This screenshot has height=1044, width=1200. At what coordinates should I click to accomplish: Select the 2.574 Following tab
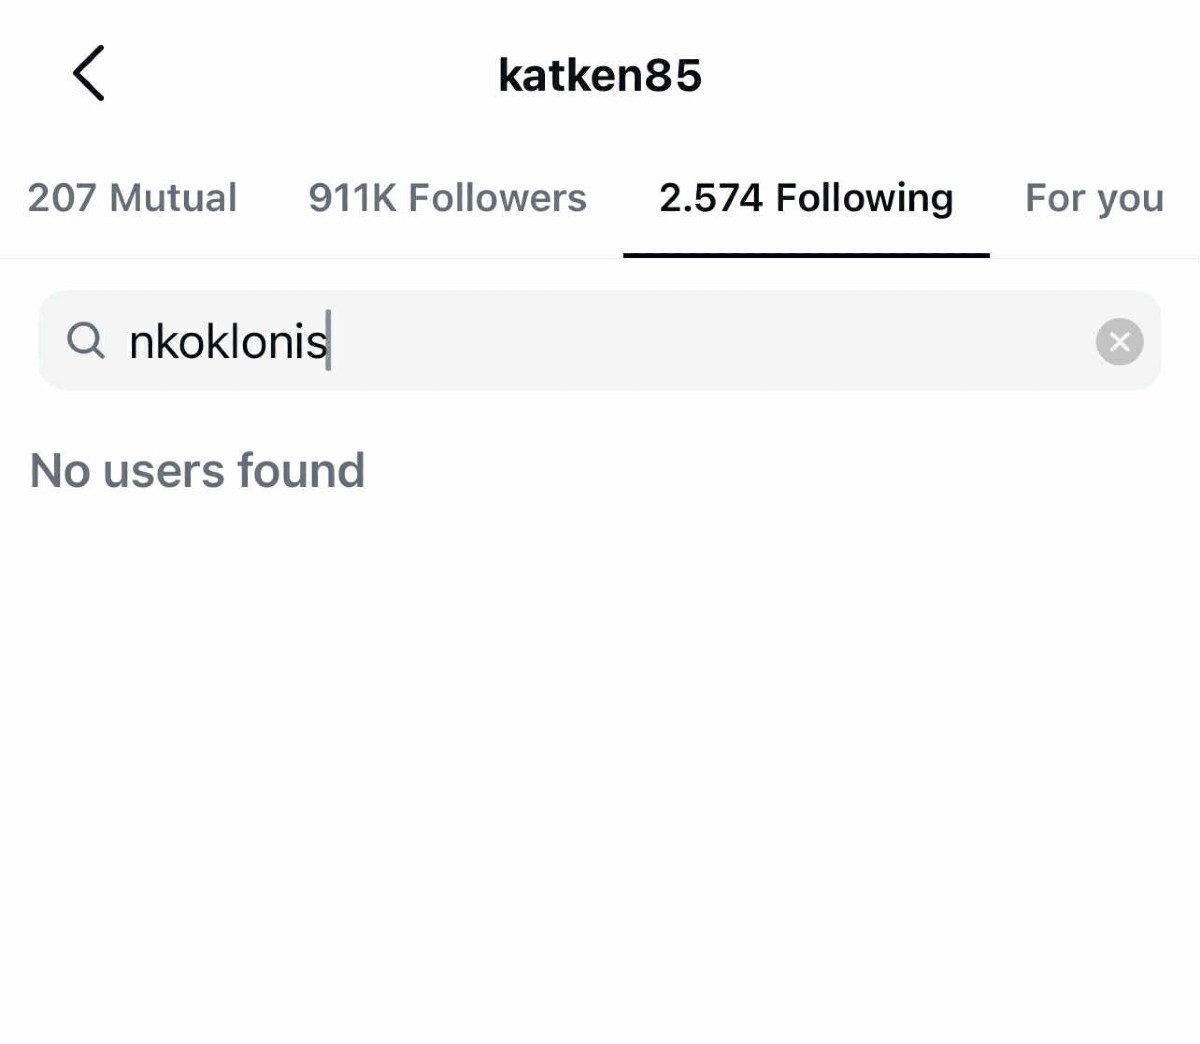[x=806, y=198]
